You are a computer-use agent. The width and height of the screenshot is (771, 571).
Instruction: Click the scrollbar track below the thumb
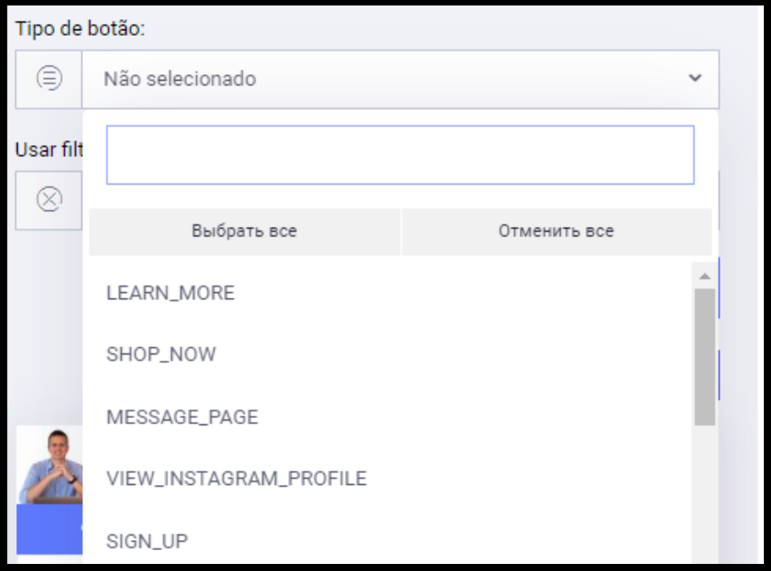pos(705,494)
